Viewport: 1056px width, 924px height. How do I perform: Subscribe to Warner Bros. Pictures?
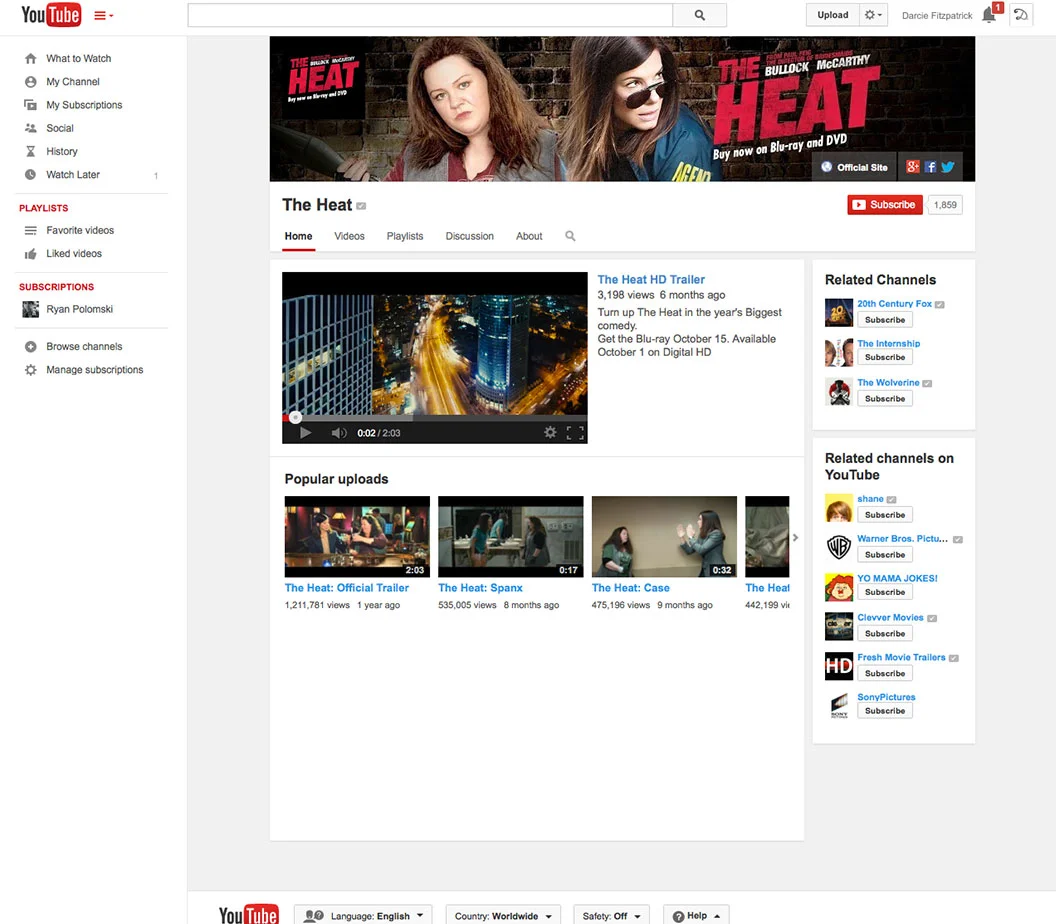coord(885,555)
